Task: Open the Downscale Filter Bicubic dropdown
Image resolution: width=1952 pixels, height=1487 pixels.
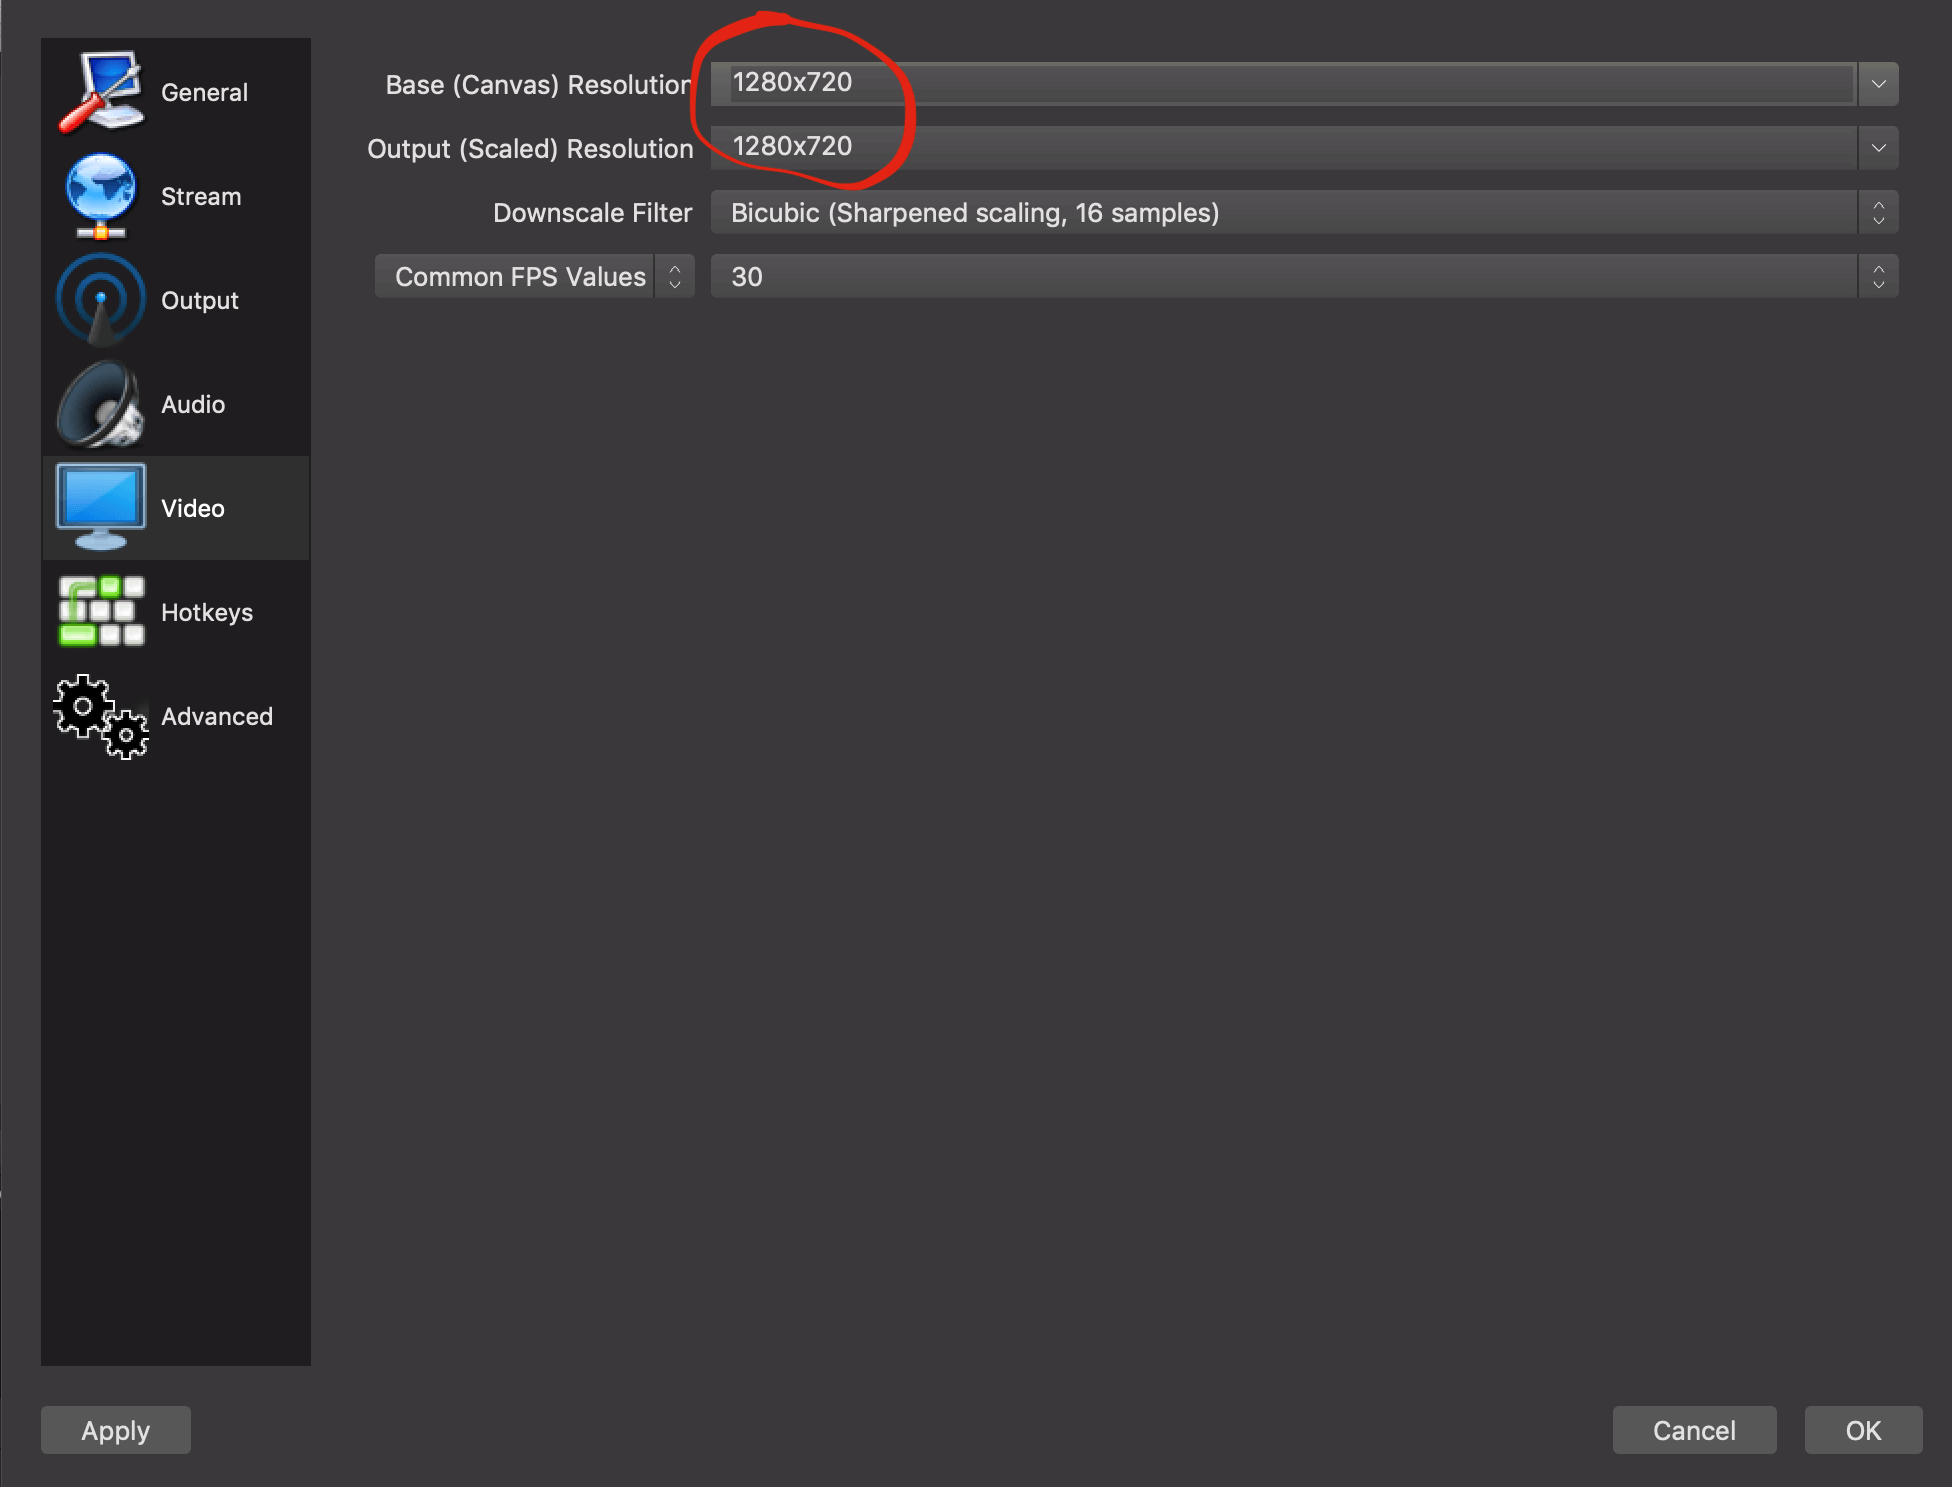Action: (1303, 212)
